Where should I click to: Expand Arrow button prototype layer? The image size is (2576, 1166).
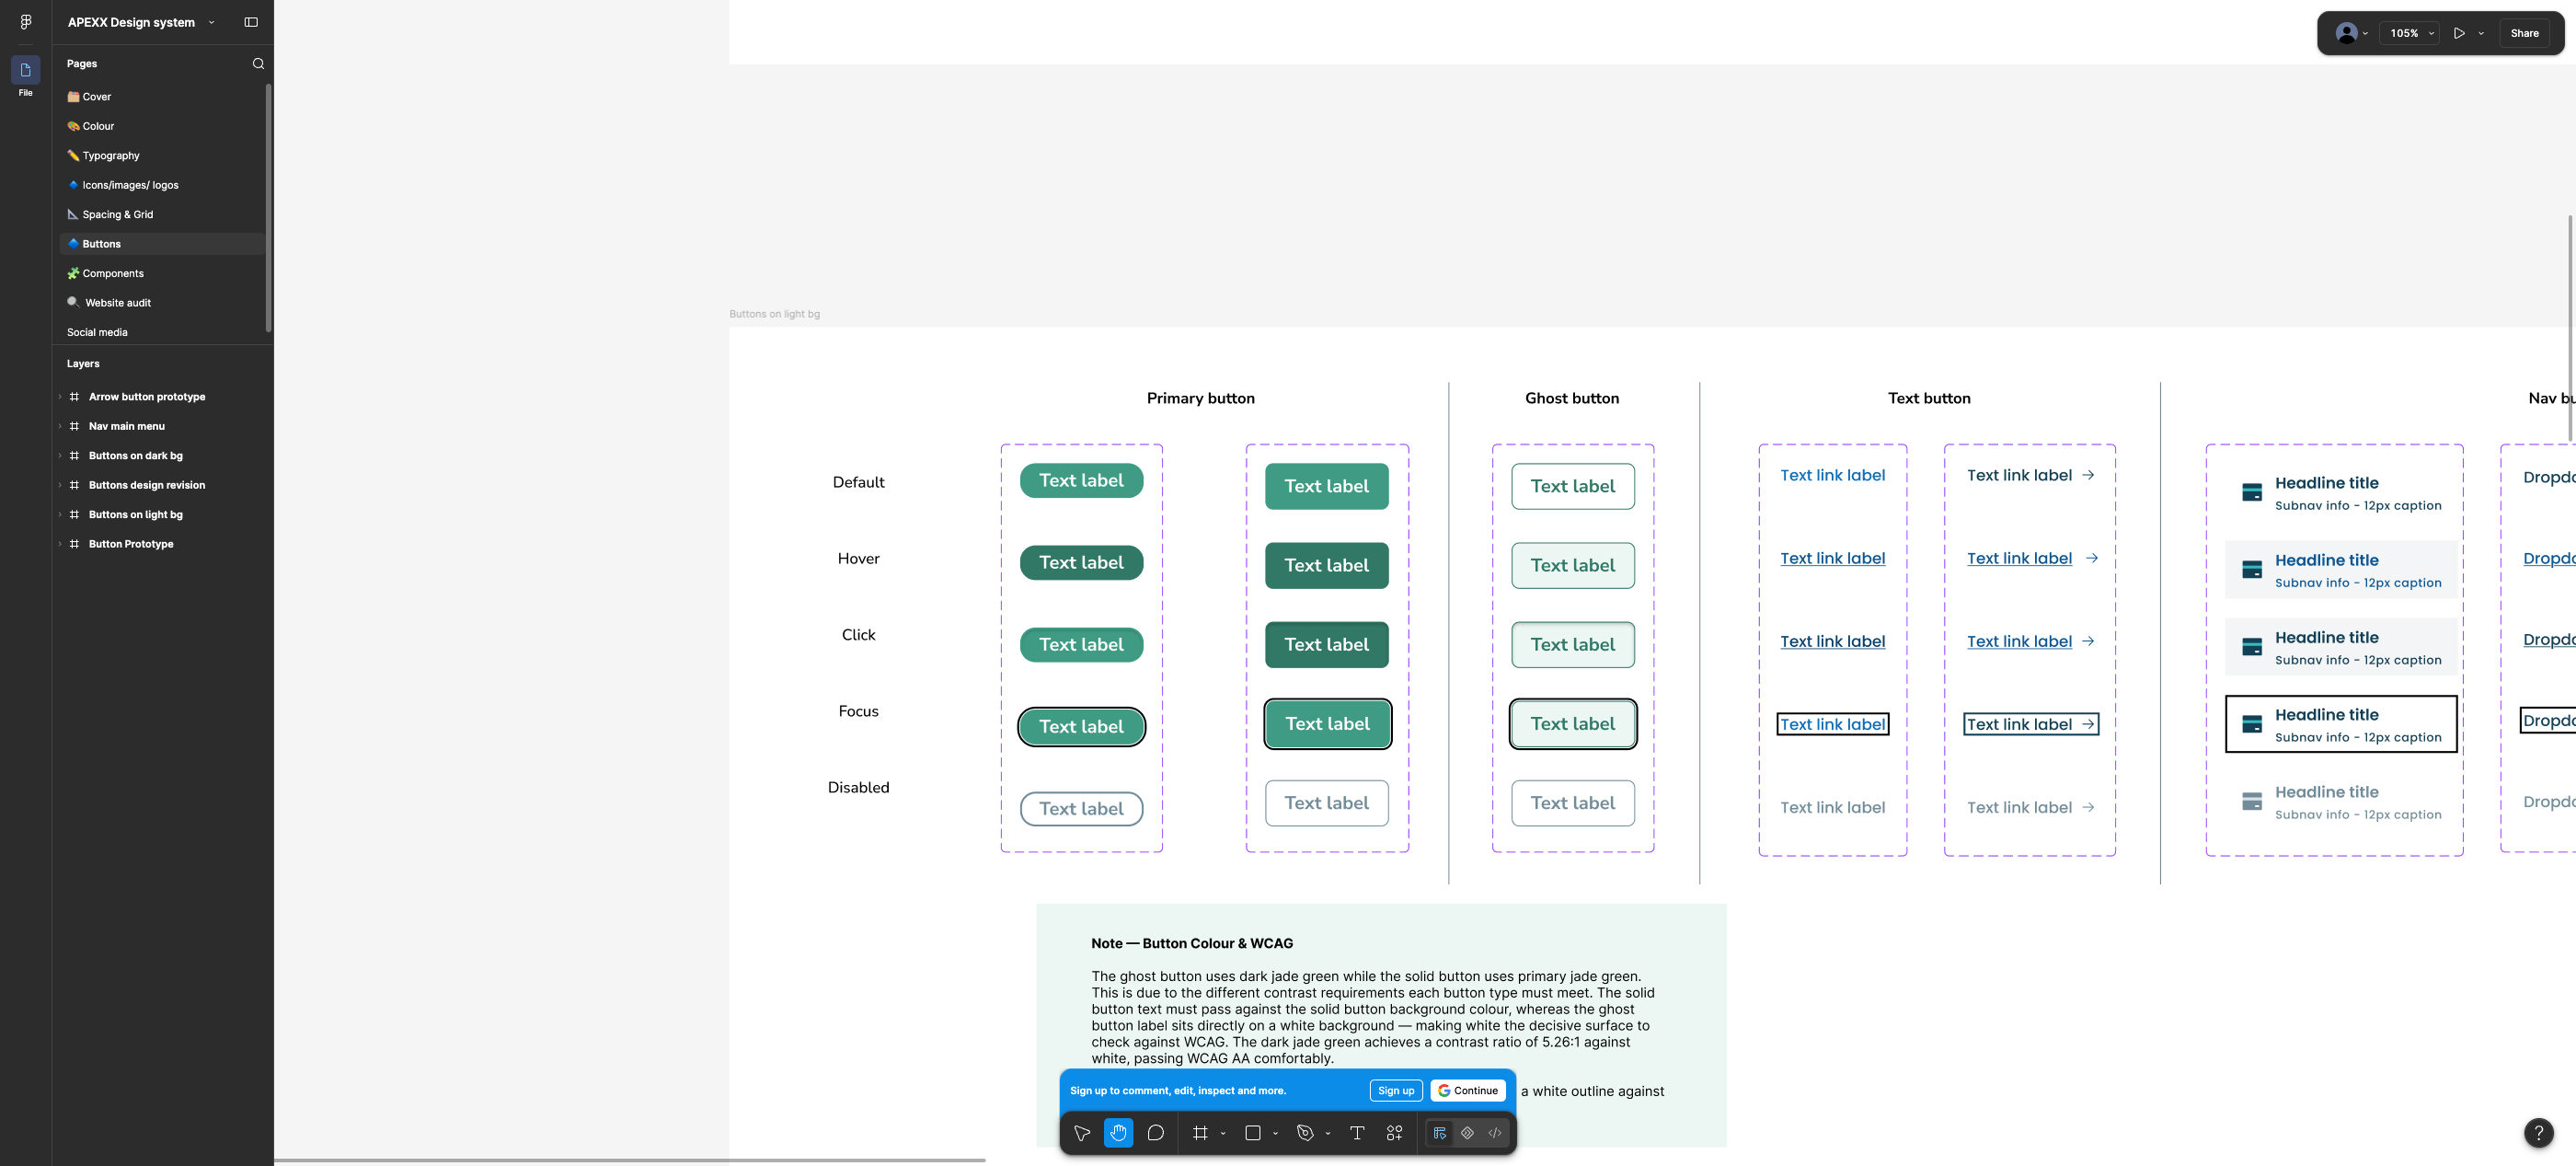point(60,397)
